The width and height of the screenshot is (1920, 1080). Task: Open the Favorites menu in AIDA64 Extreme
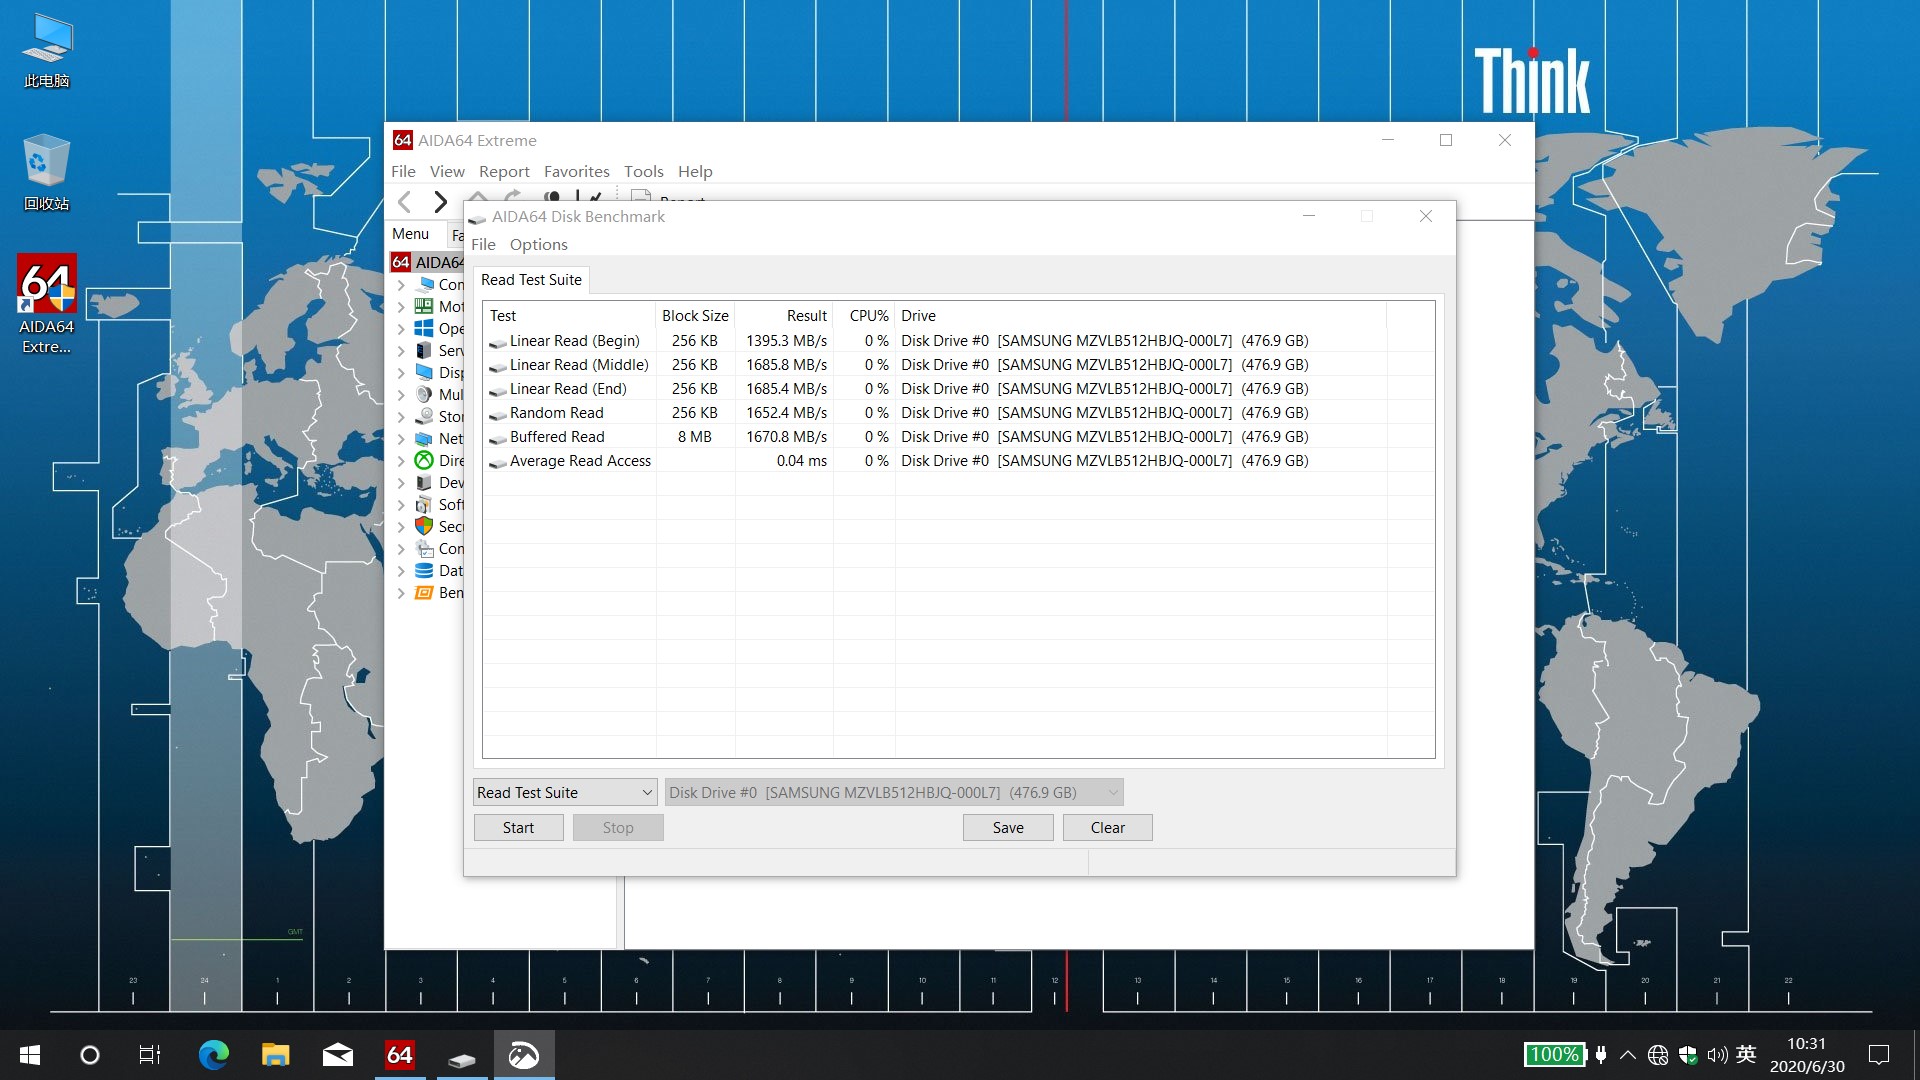point(576,171)
